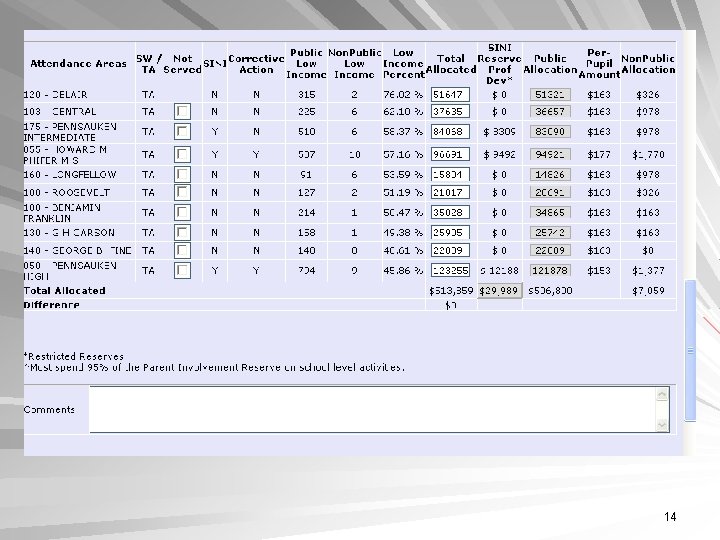
Task: Click Comments box scroll down arrow
Action: 662,425
